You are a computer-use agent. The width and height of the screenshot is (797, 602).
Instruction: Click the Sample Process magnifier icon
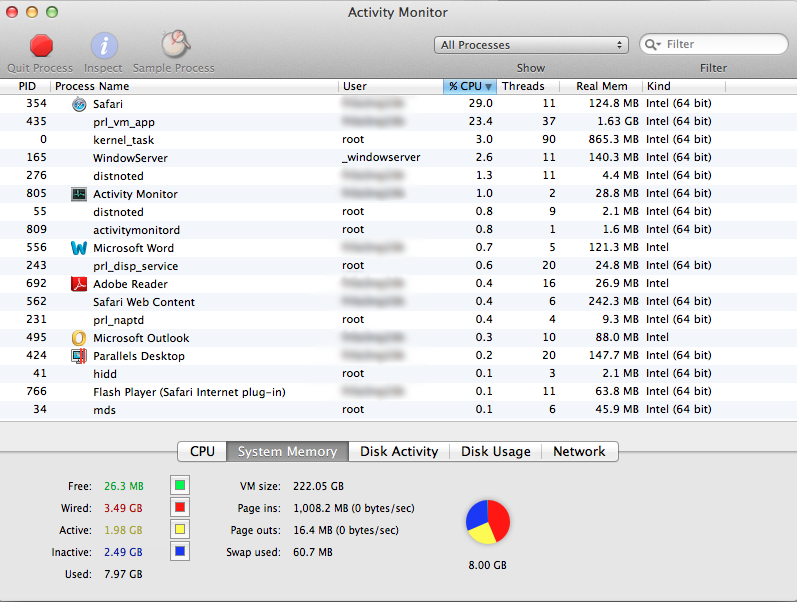[175, 44]
